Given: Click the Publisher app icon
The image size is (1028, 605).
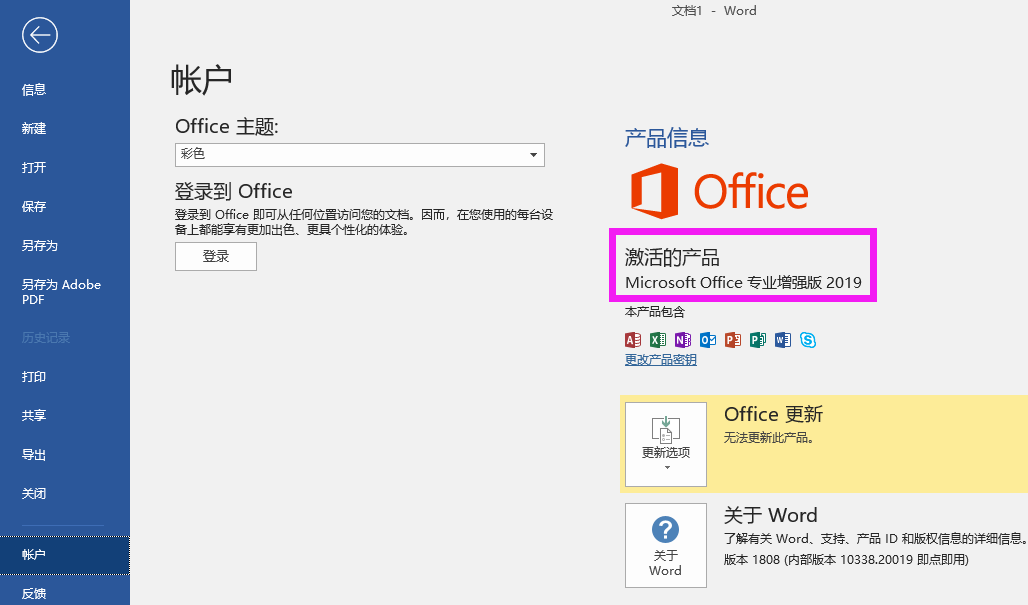Looking at the screenshot, I should click(x=758, y=340).
